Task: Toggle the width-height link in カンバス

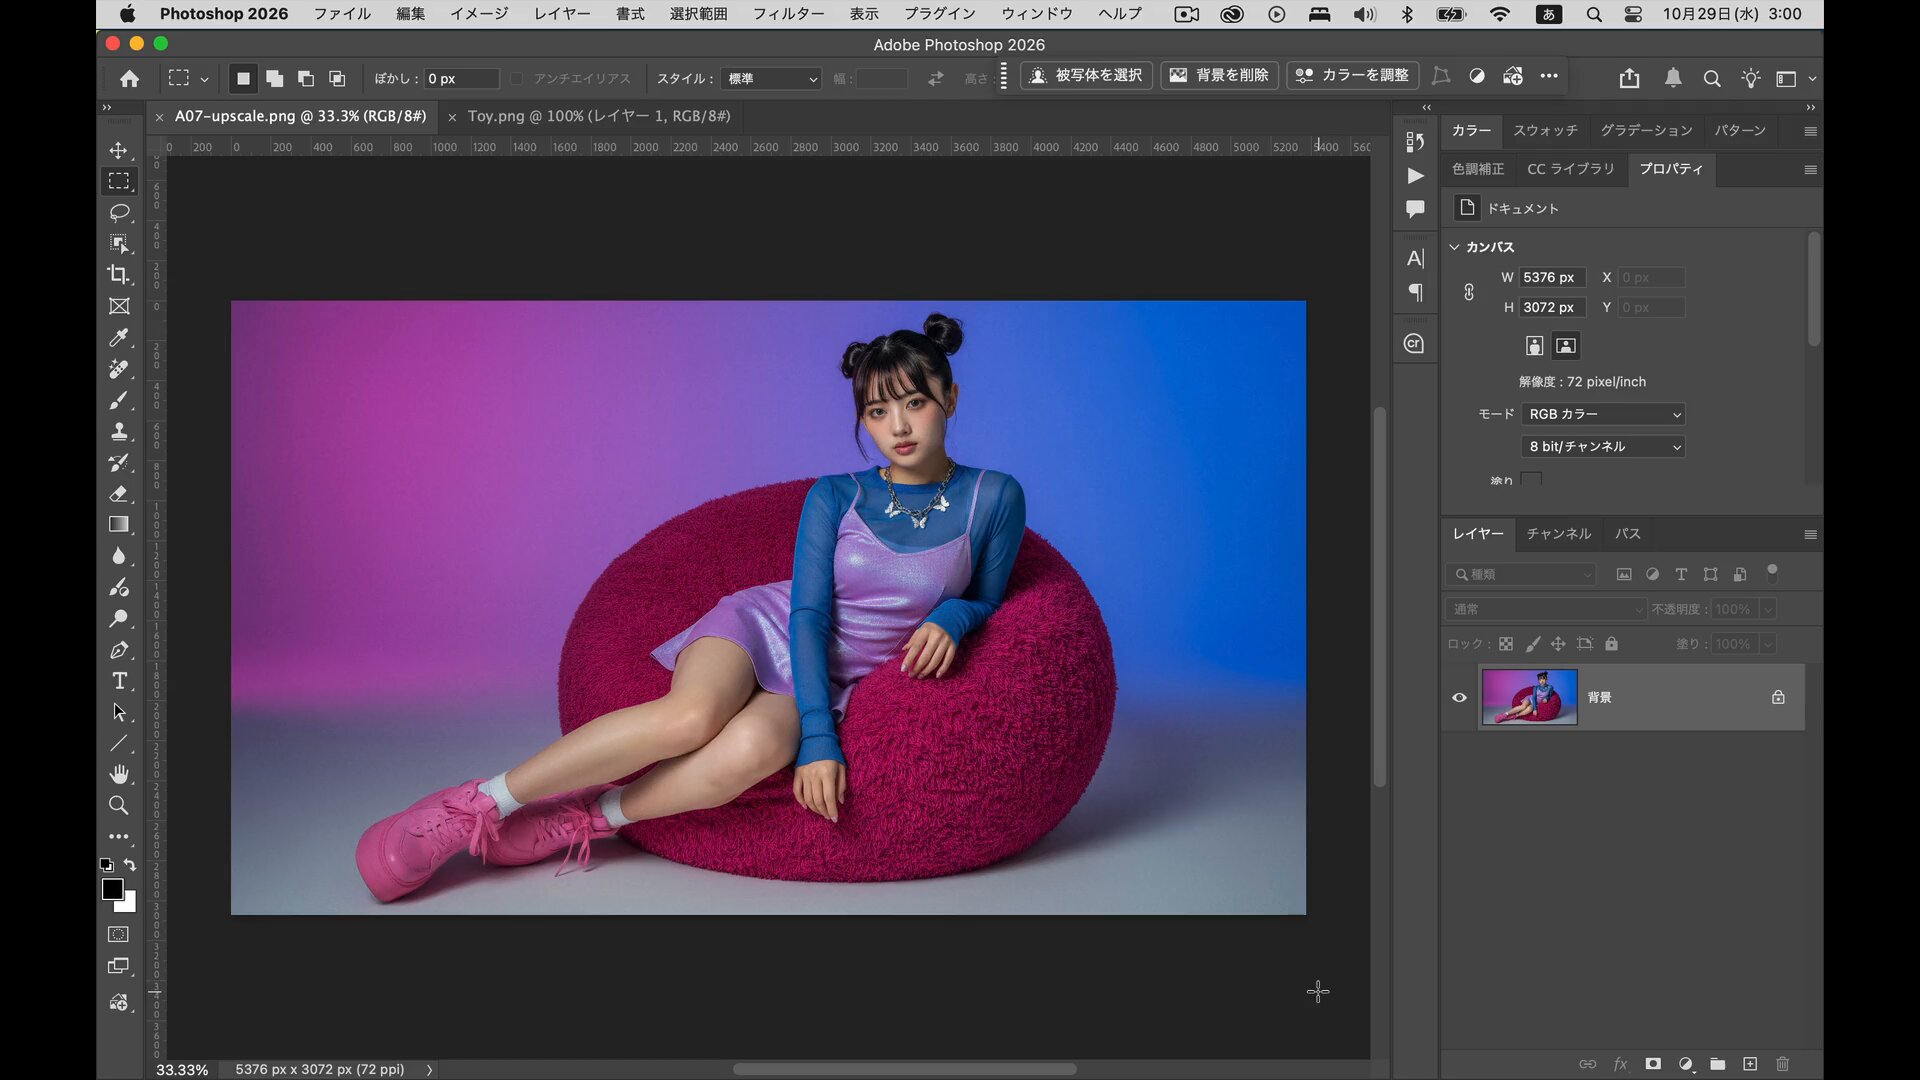Action: click(1468, 292)
